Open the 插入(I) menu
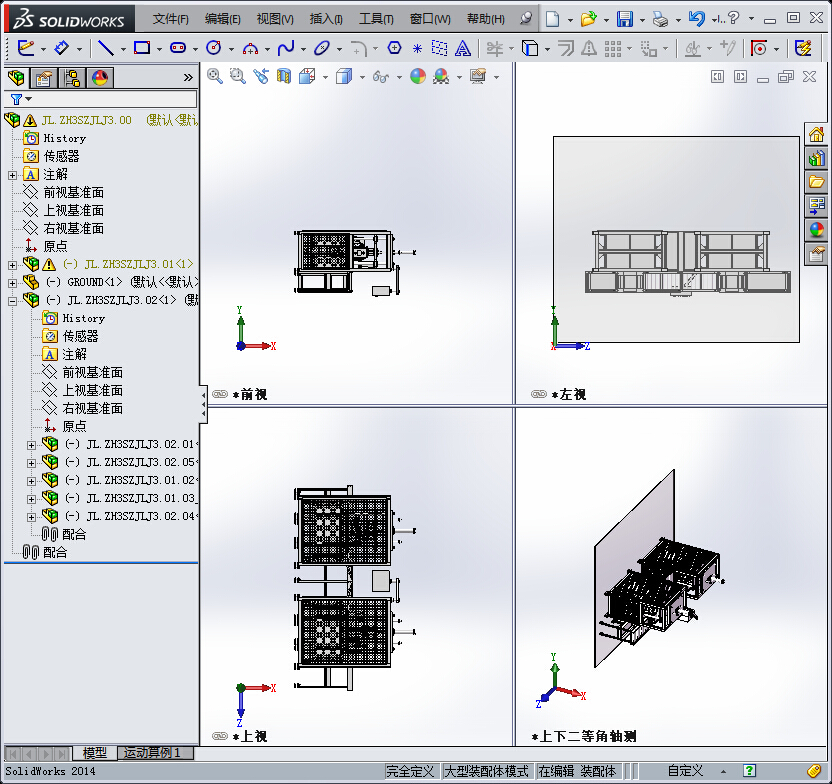 [326, 19]
